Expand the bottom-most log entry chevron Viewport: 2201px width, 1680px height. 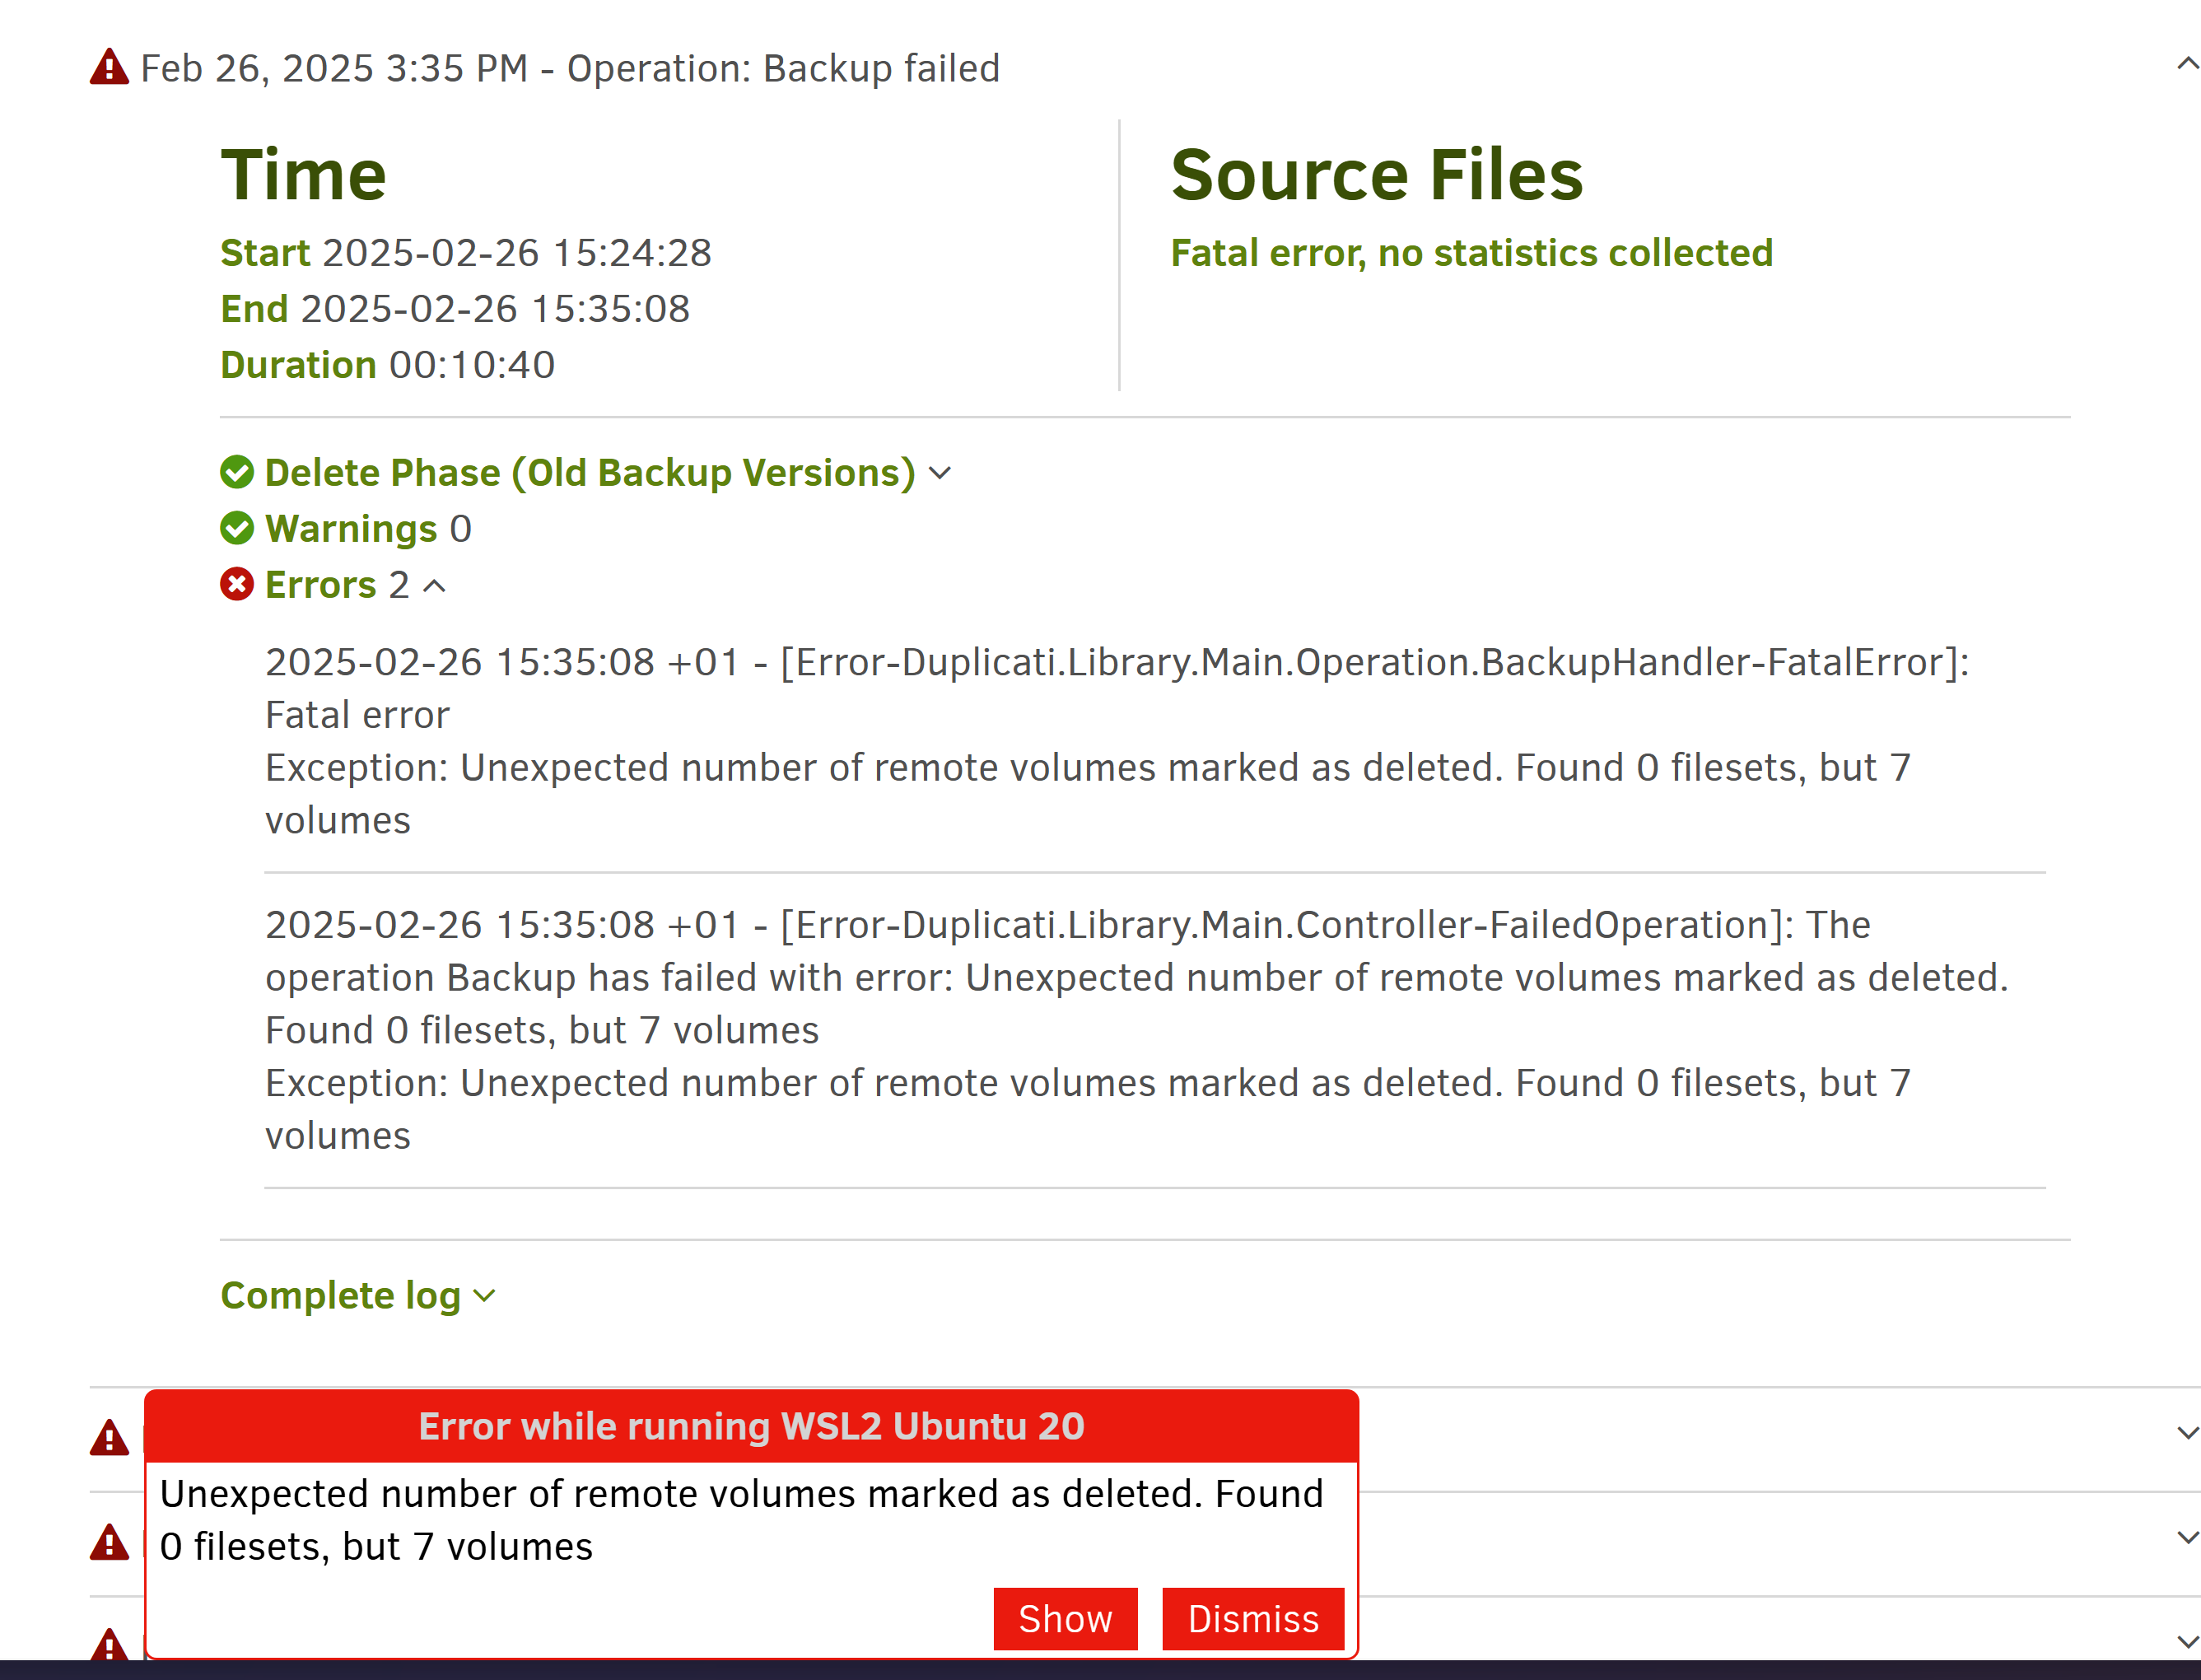(x=2187, y=1642)
